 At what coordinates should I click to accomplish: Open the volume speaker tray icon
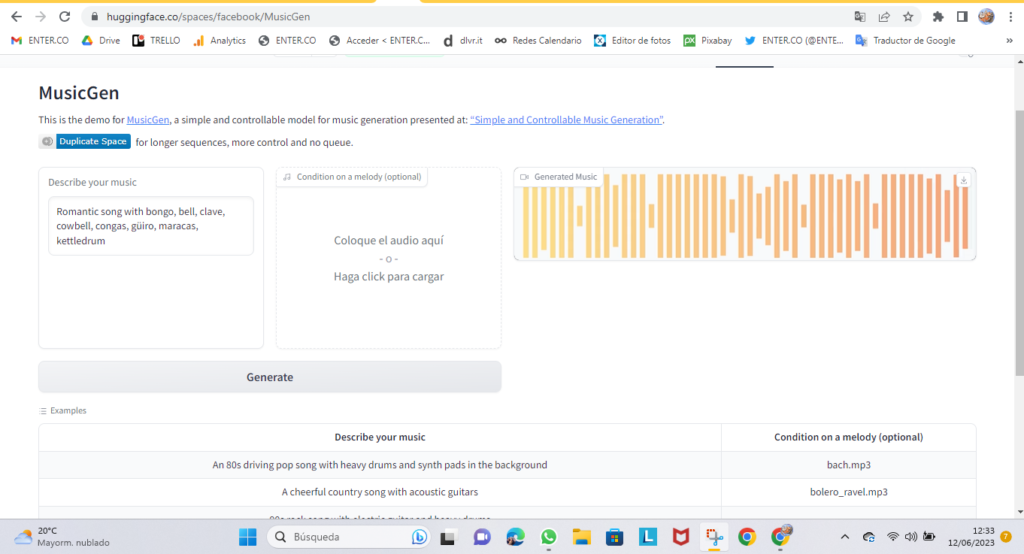(910, 537)
